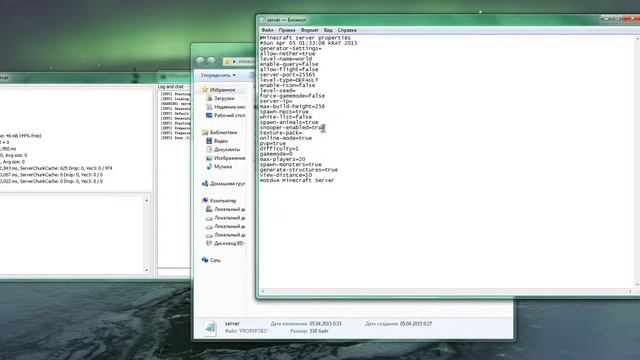The image size is (640, 360).
Task: Click the Загрузки folder icon
Action: pos(209,98)
